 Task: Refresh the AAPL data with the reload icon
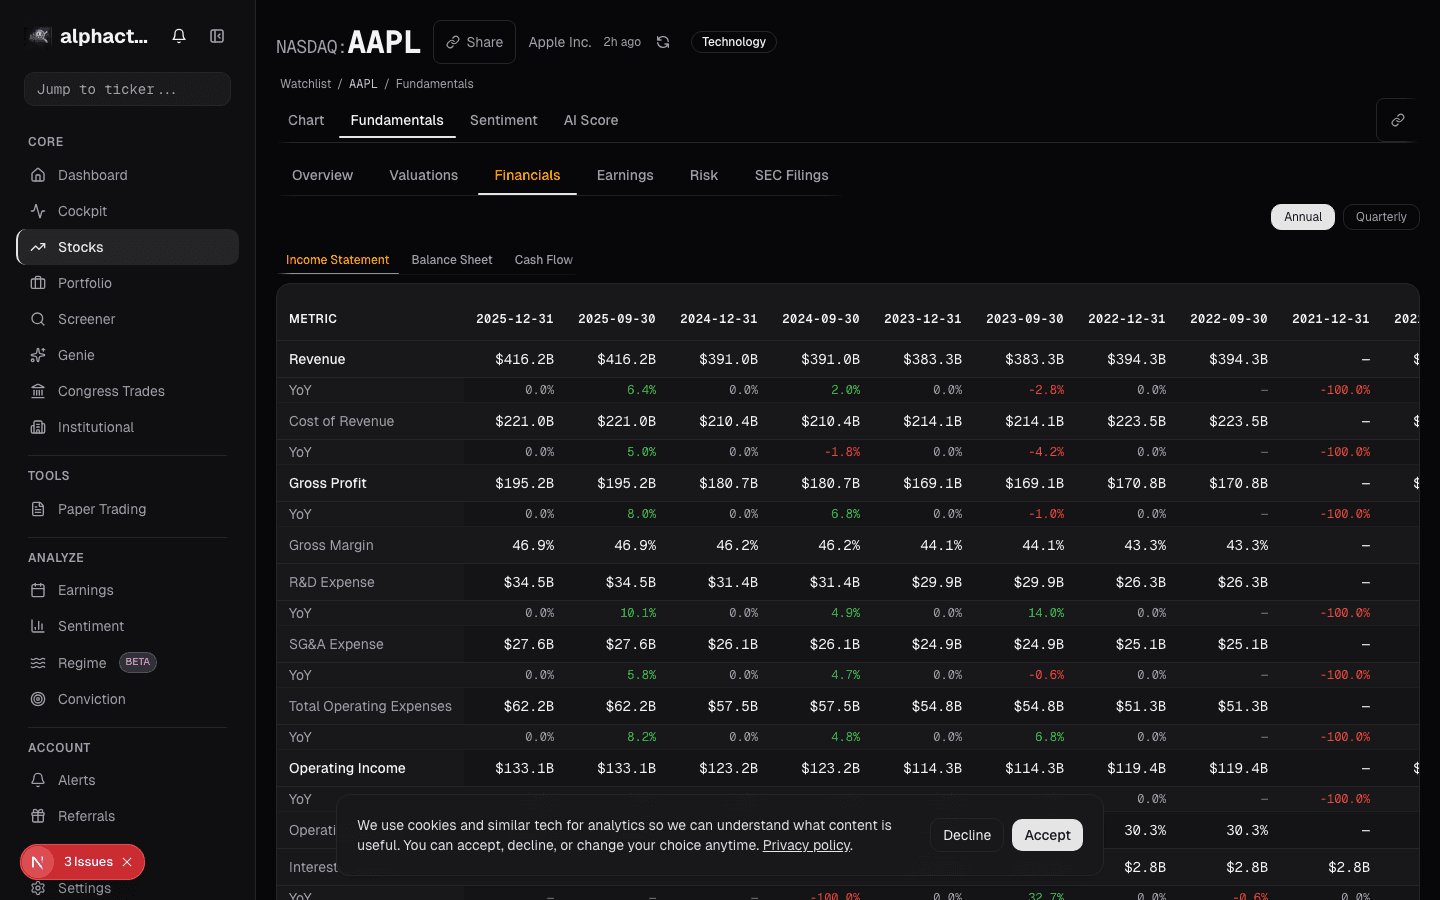[x=663, y=42]
